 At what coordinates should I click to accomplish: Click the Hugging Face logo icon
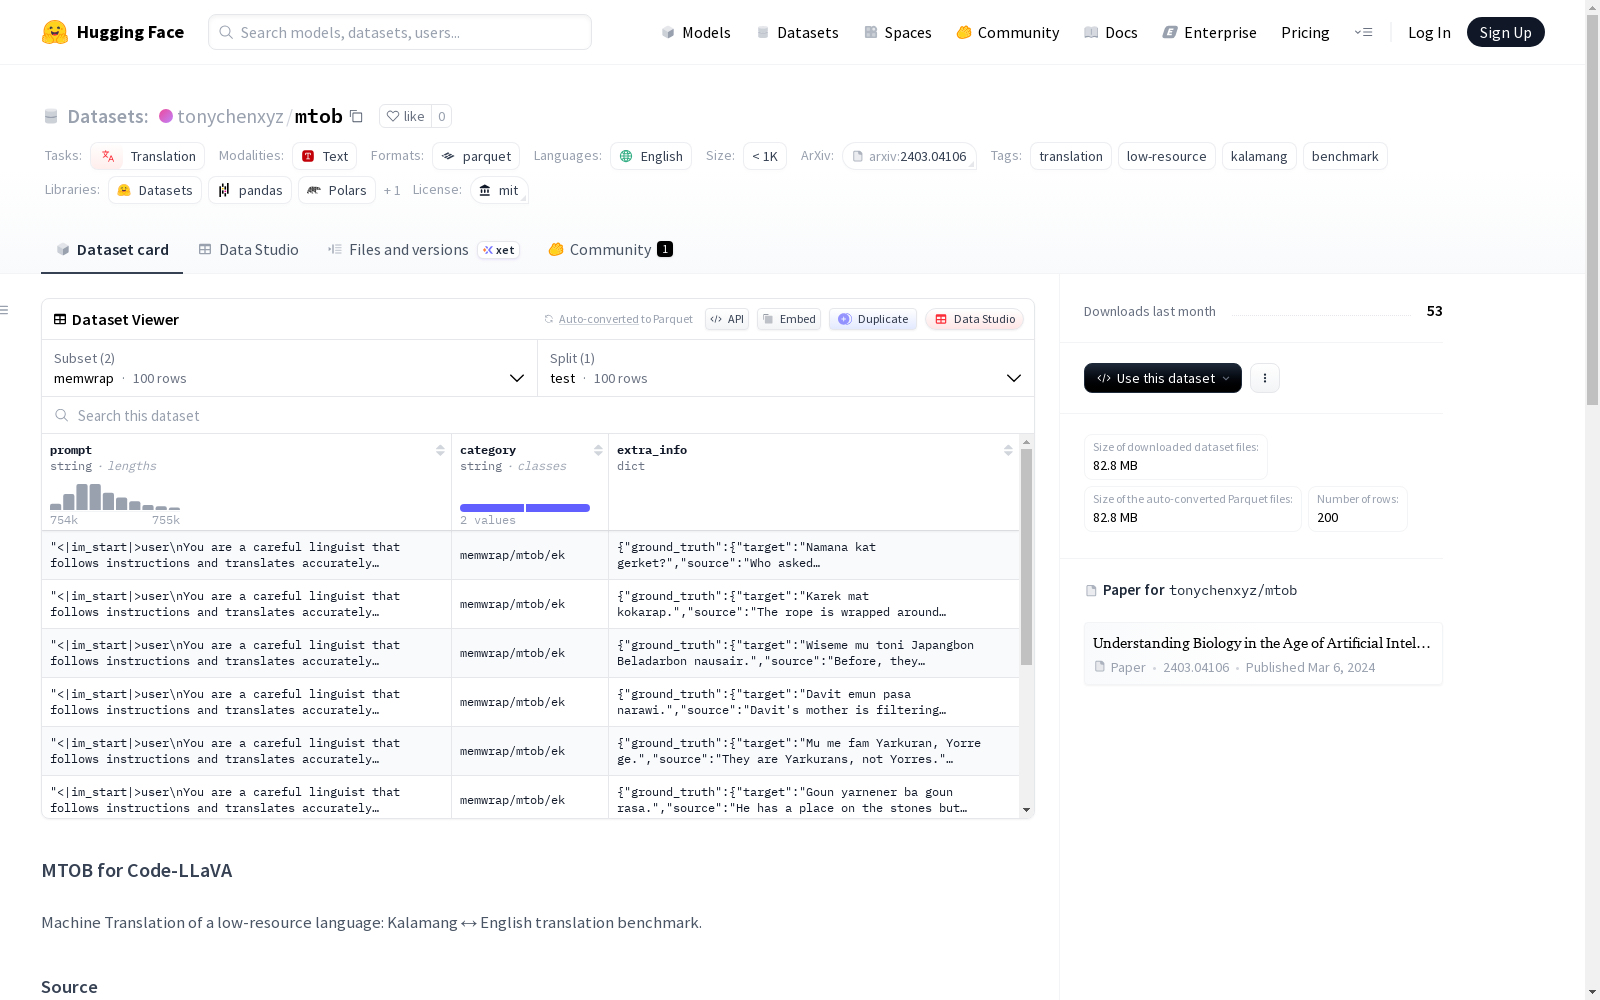tap(55, 32)
